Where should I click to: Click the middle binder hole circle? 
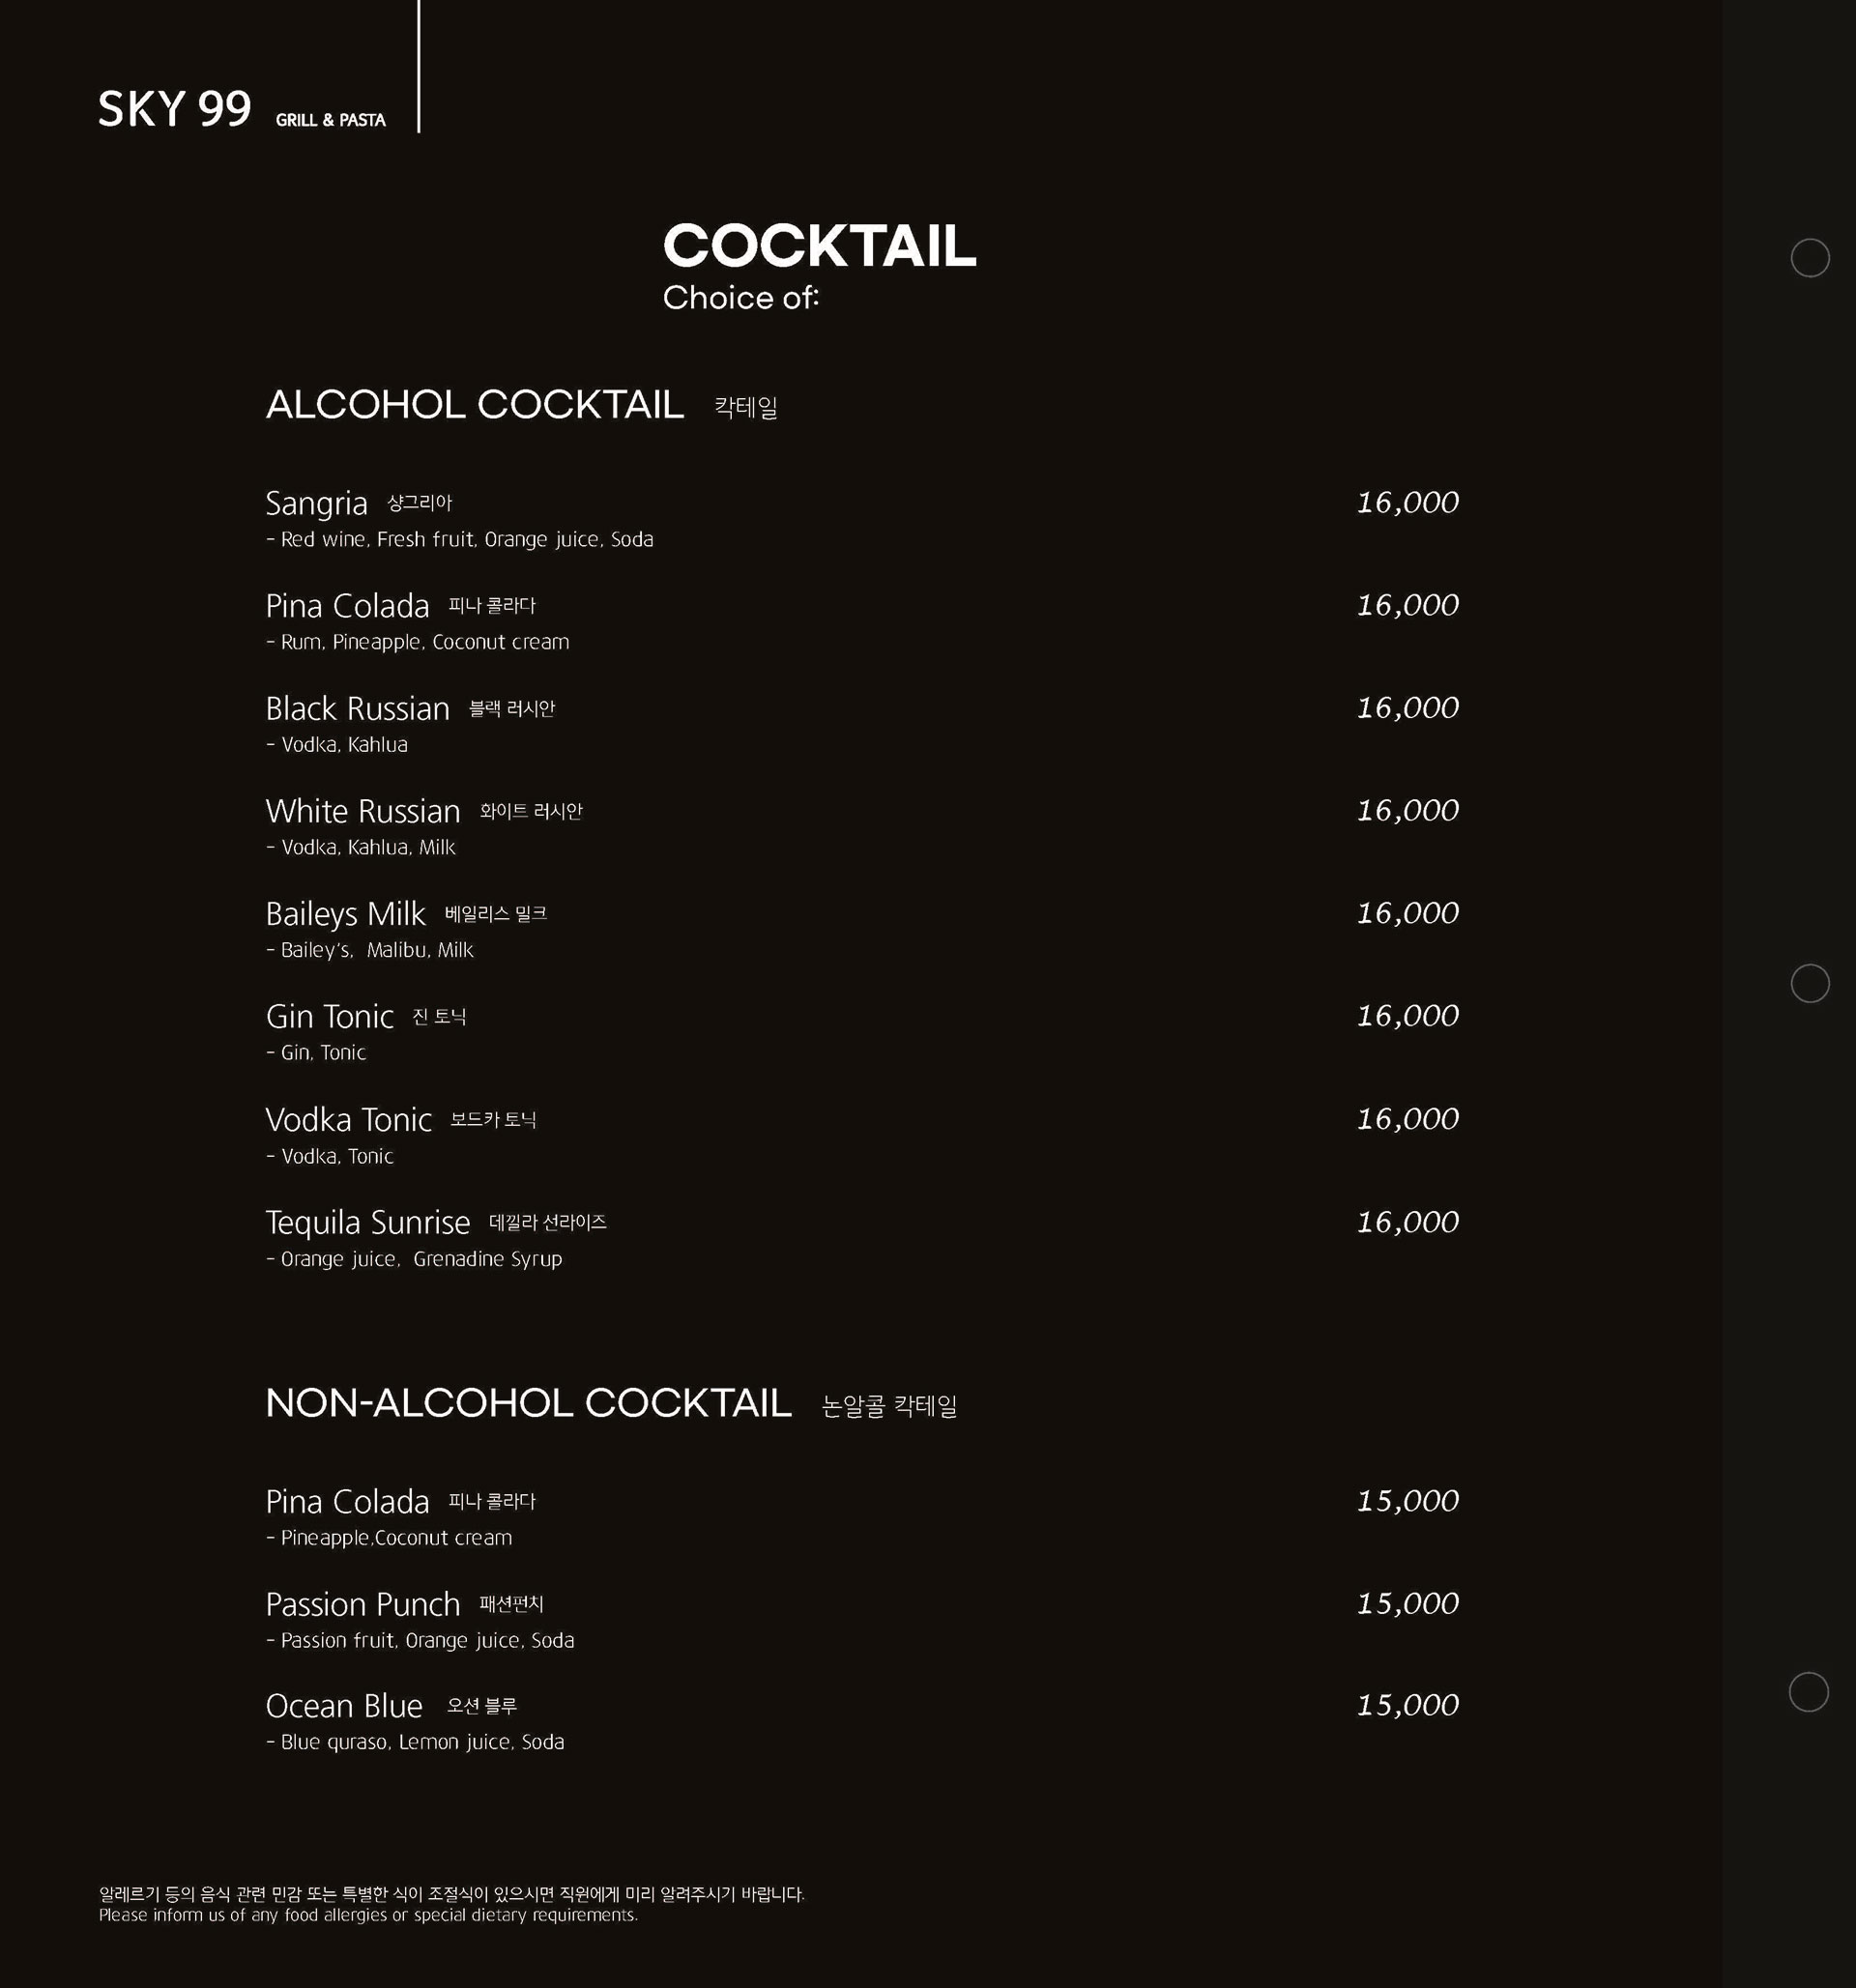[x=1810, y=983]
